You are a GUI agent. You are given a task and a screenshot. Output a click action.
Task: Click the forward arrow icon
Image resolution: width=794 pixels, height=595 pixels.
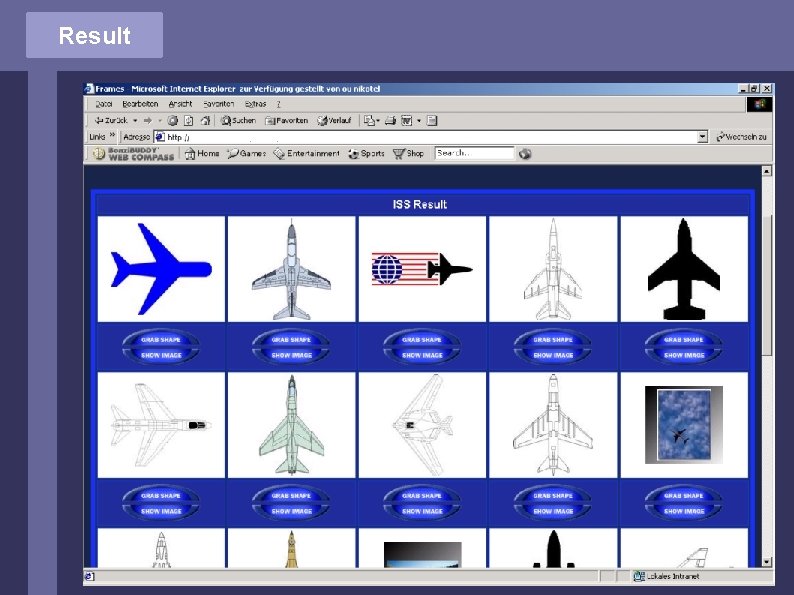[147, 121]
